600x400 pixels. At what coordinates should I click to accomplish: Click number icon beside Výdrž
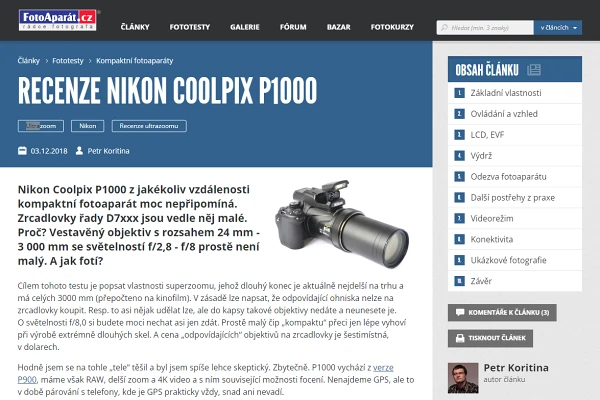[459, 156]
